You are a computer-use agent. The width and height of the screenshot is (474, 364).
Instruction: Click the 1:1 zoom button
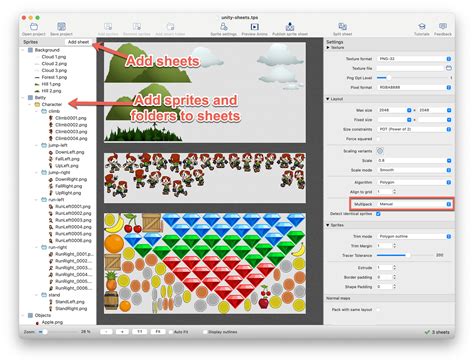coord(140,332)
